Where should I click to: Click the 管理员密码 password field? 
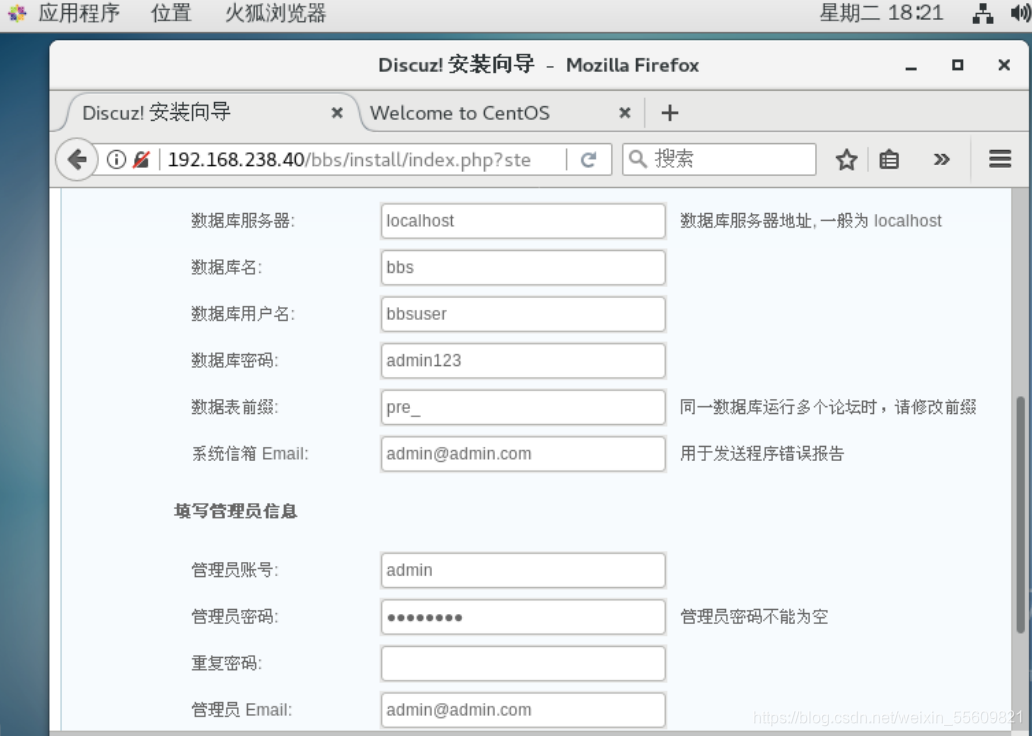coord(523,617)
